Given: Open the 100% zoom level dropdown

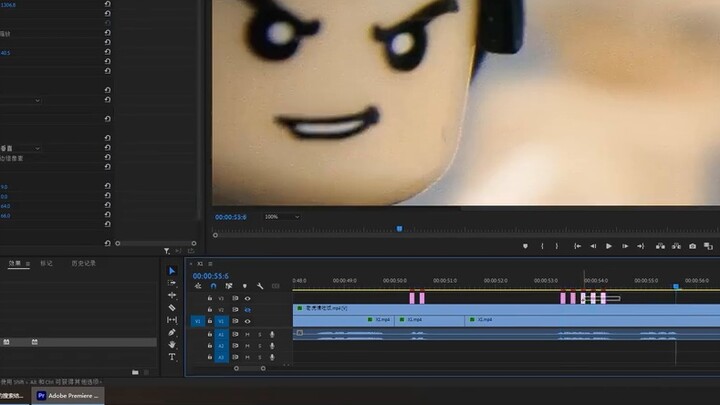Looking at the screenshot, I should pos(282,217).
